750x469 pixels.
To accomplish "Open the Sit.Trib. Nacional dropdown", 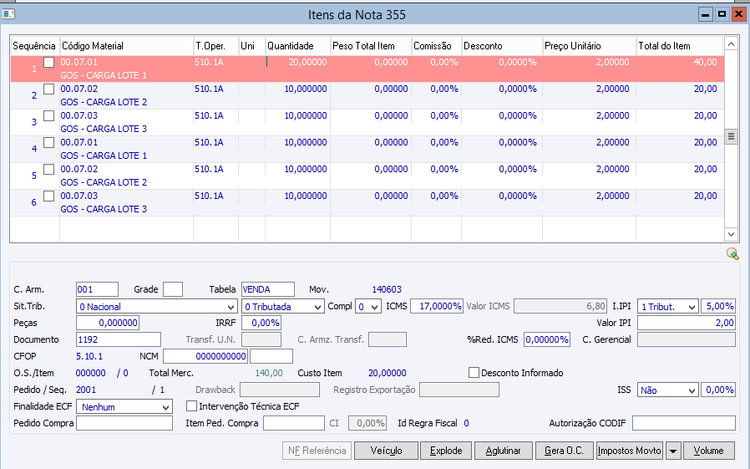I will coord(230,306).
